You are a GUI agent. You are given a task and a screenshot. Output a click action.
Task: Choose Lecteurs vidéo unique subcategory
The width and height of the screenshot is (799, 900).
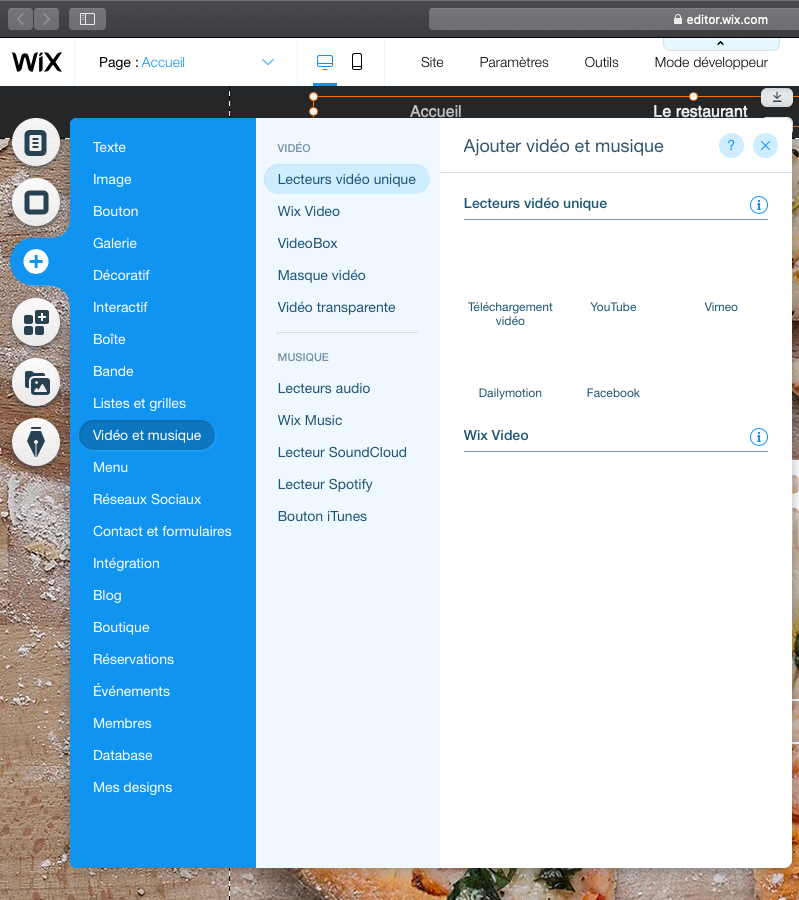click(347, 179)
